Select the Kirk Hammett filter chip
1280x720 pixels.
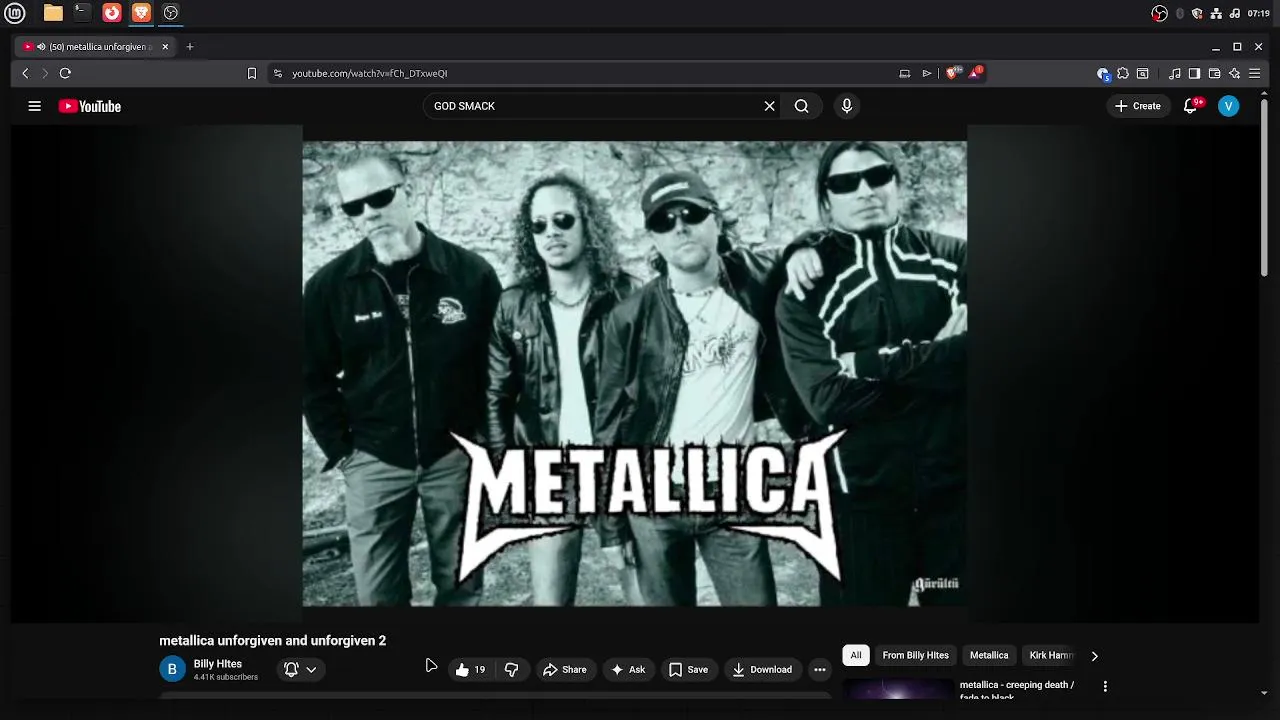1050,655
